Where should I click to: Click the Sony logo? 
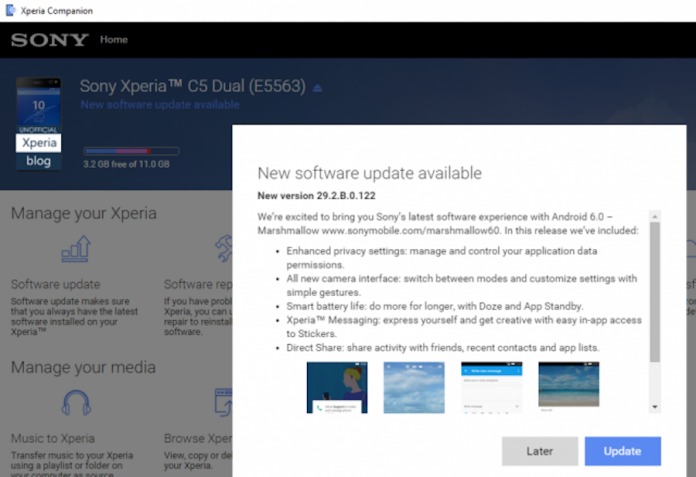click(49, 40)
